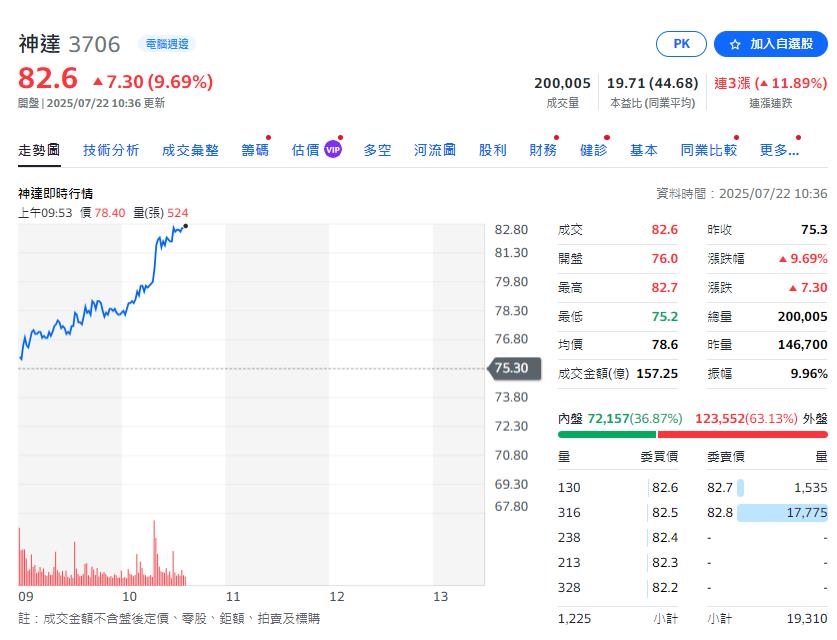
Task: Open the PK comparison button
Action: pos(681,44)
